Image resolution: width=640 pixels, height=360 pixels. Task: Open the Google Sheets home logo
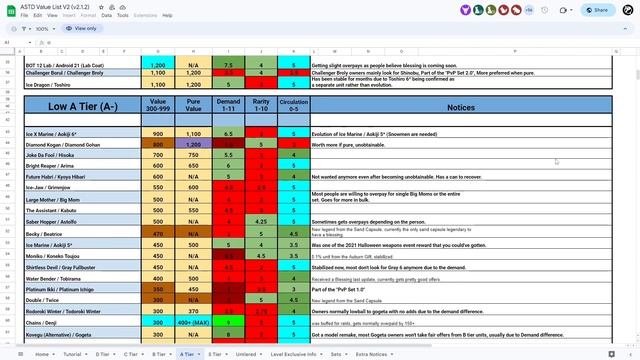pyautogui.click(x=11, y=11)
